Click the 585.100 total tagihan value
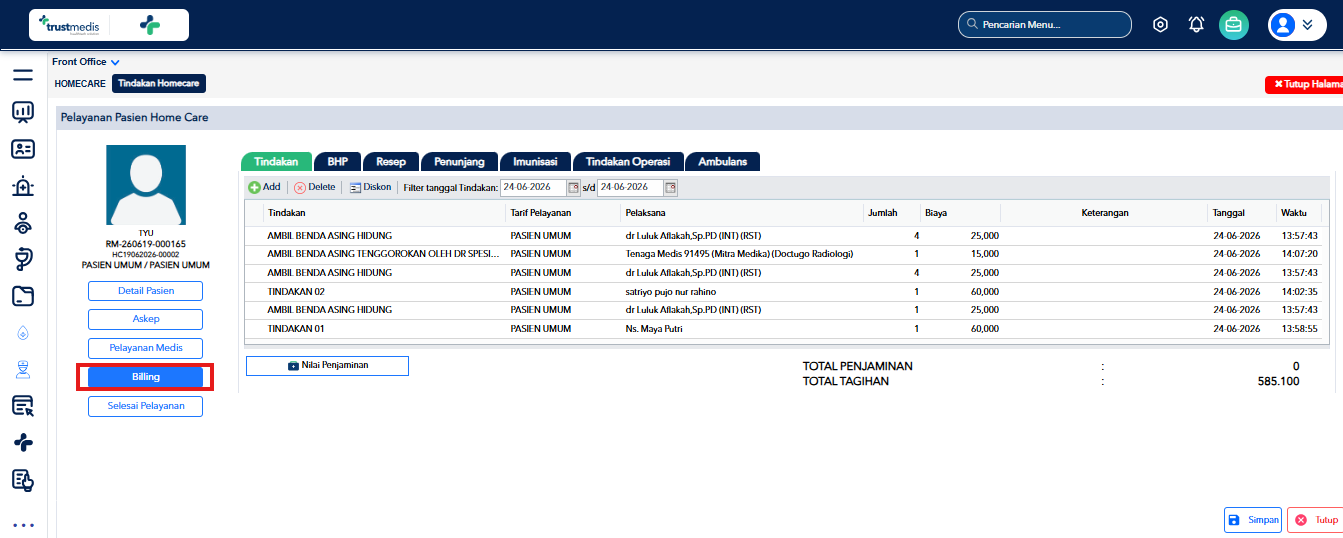 coord(1278,381)
